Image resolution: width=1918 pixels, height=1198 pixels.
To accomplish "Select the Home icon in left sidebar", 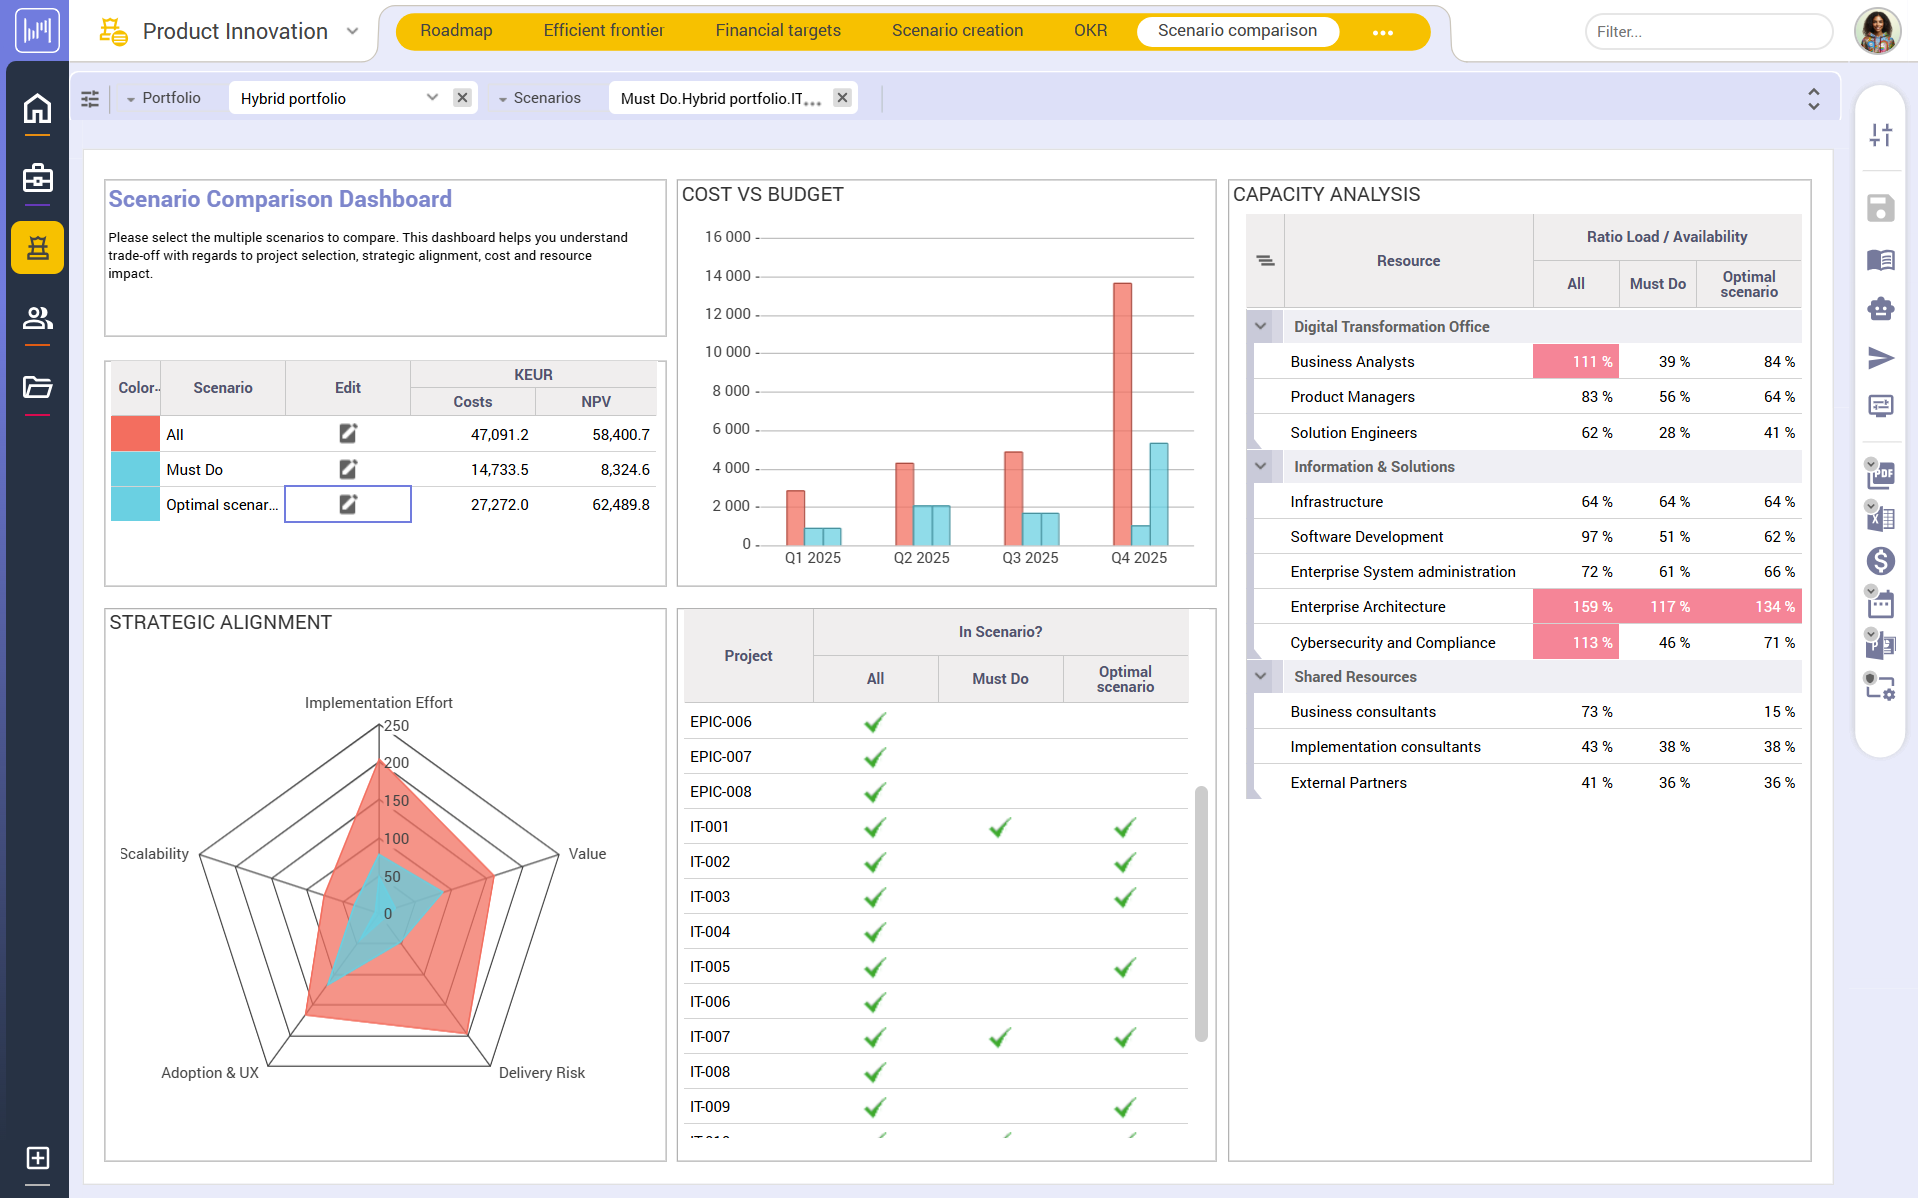I will (37, 108).
